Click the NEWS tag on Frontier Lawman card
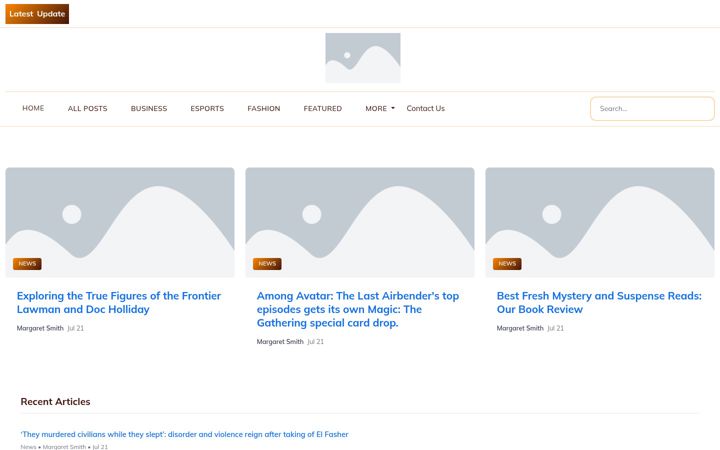This screenshot has height=450, width=720. pyautogui.click(x=27, y=264)
